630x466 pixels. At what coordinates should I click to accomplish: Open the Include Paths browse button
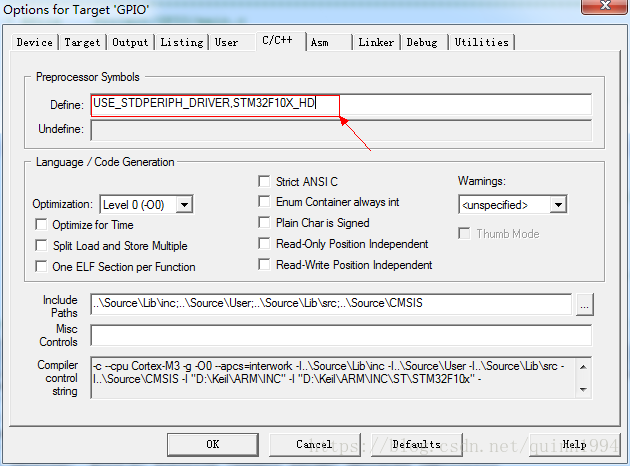[x=585, y=305]
